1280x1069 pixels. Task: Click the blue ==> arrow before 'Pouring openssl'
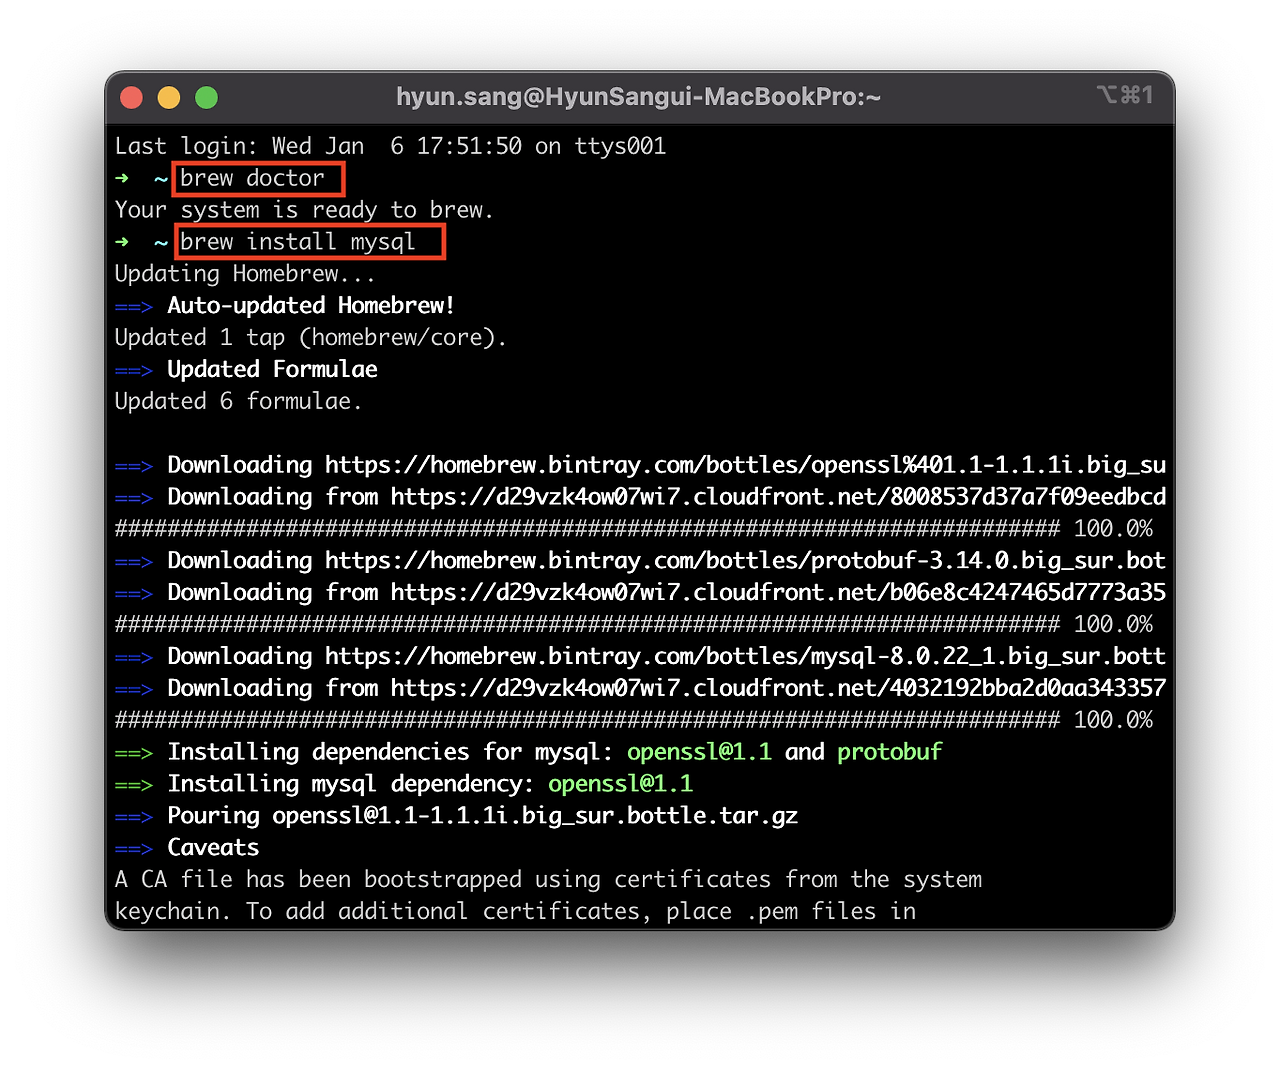coord(134,817)
